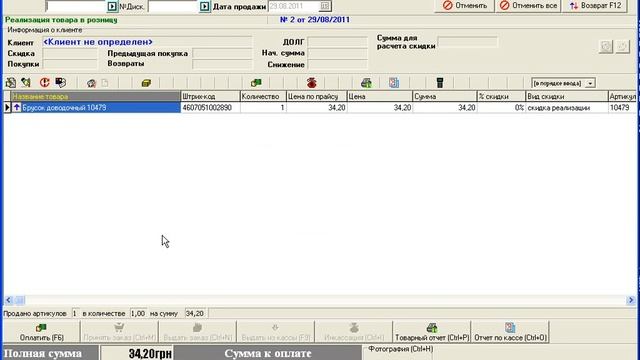Click the % скидки column header
Viewport: 640px width, 360px height.
pyautogui.click(x=501, y=97)
